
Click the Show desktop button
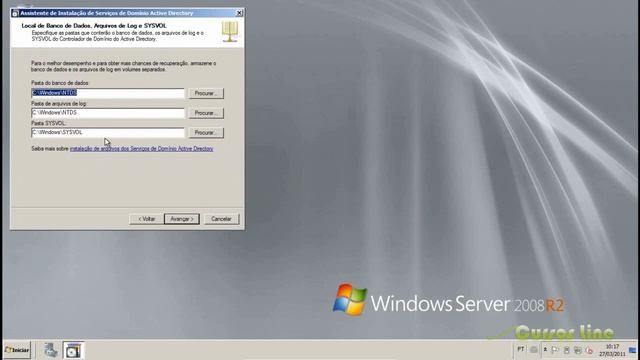click(x=633, y=350)
